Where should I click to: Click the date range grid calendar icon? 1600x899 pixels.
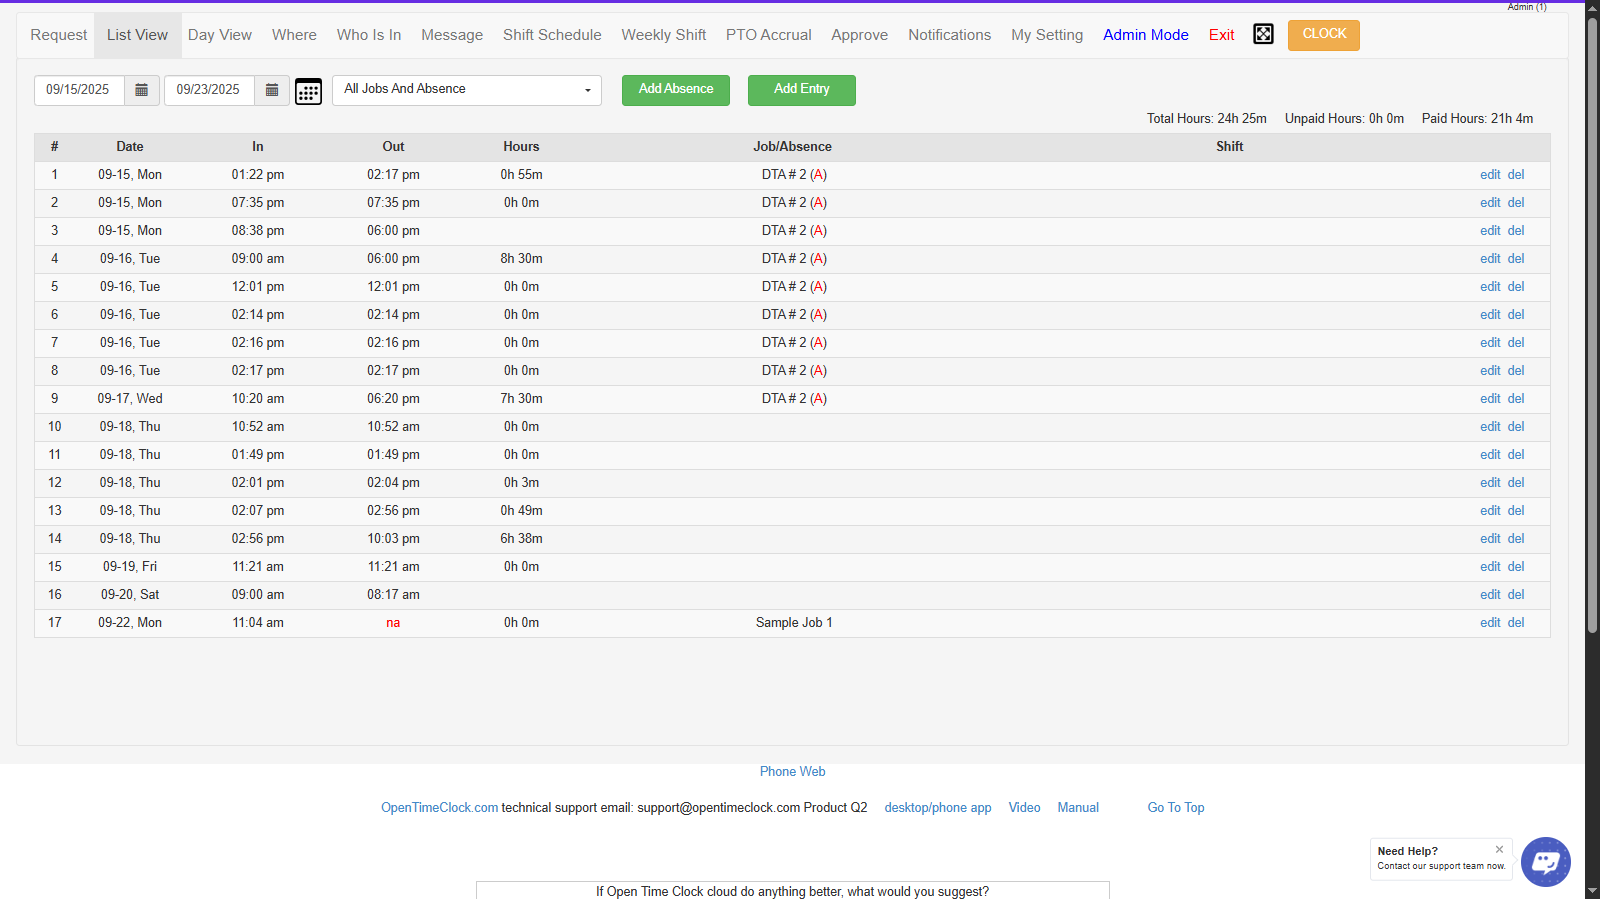tap(308, 91)
